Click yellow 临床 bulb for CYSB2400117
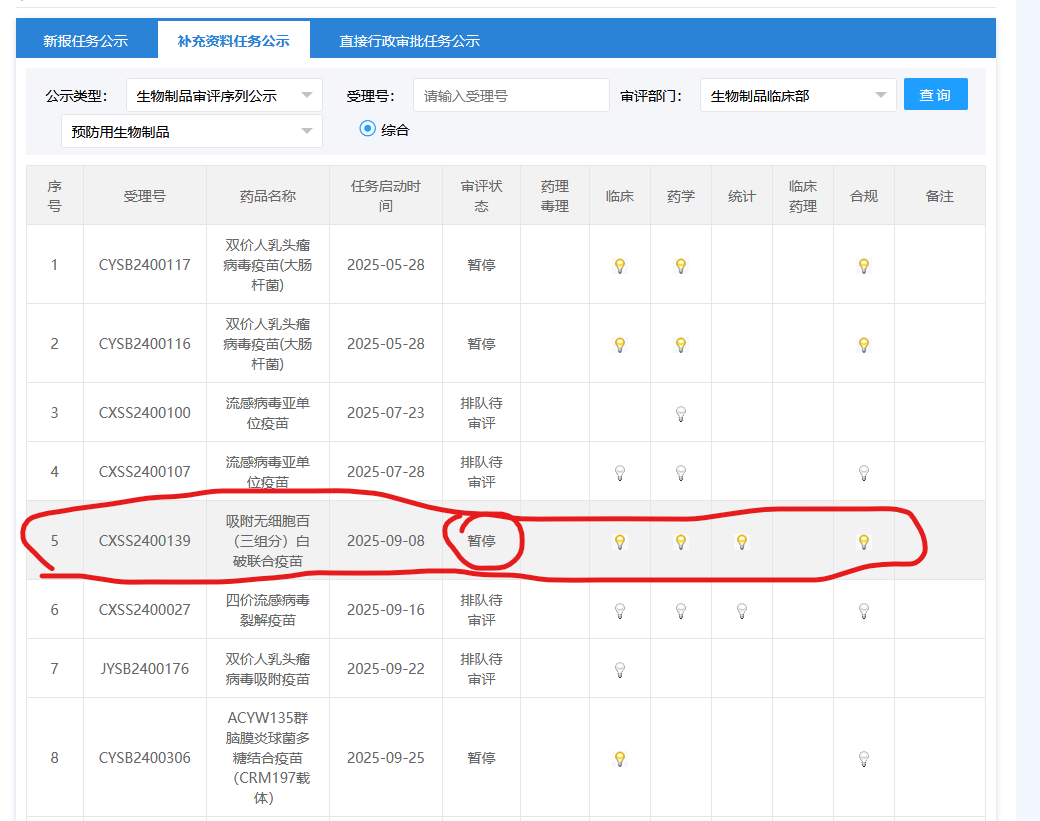This screenshot has width=1040, height=821. [619, 266]
